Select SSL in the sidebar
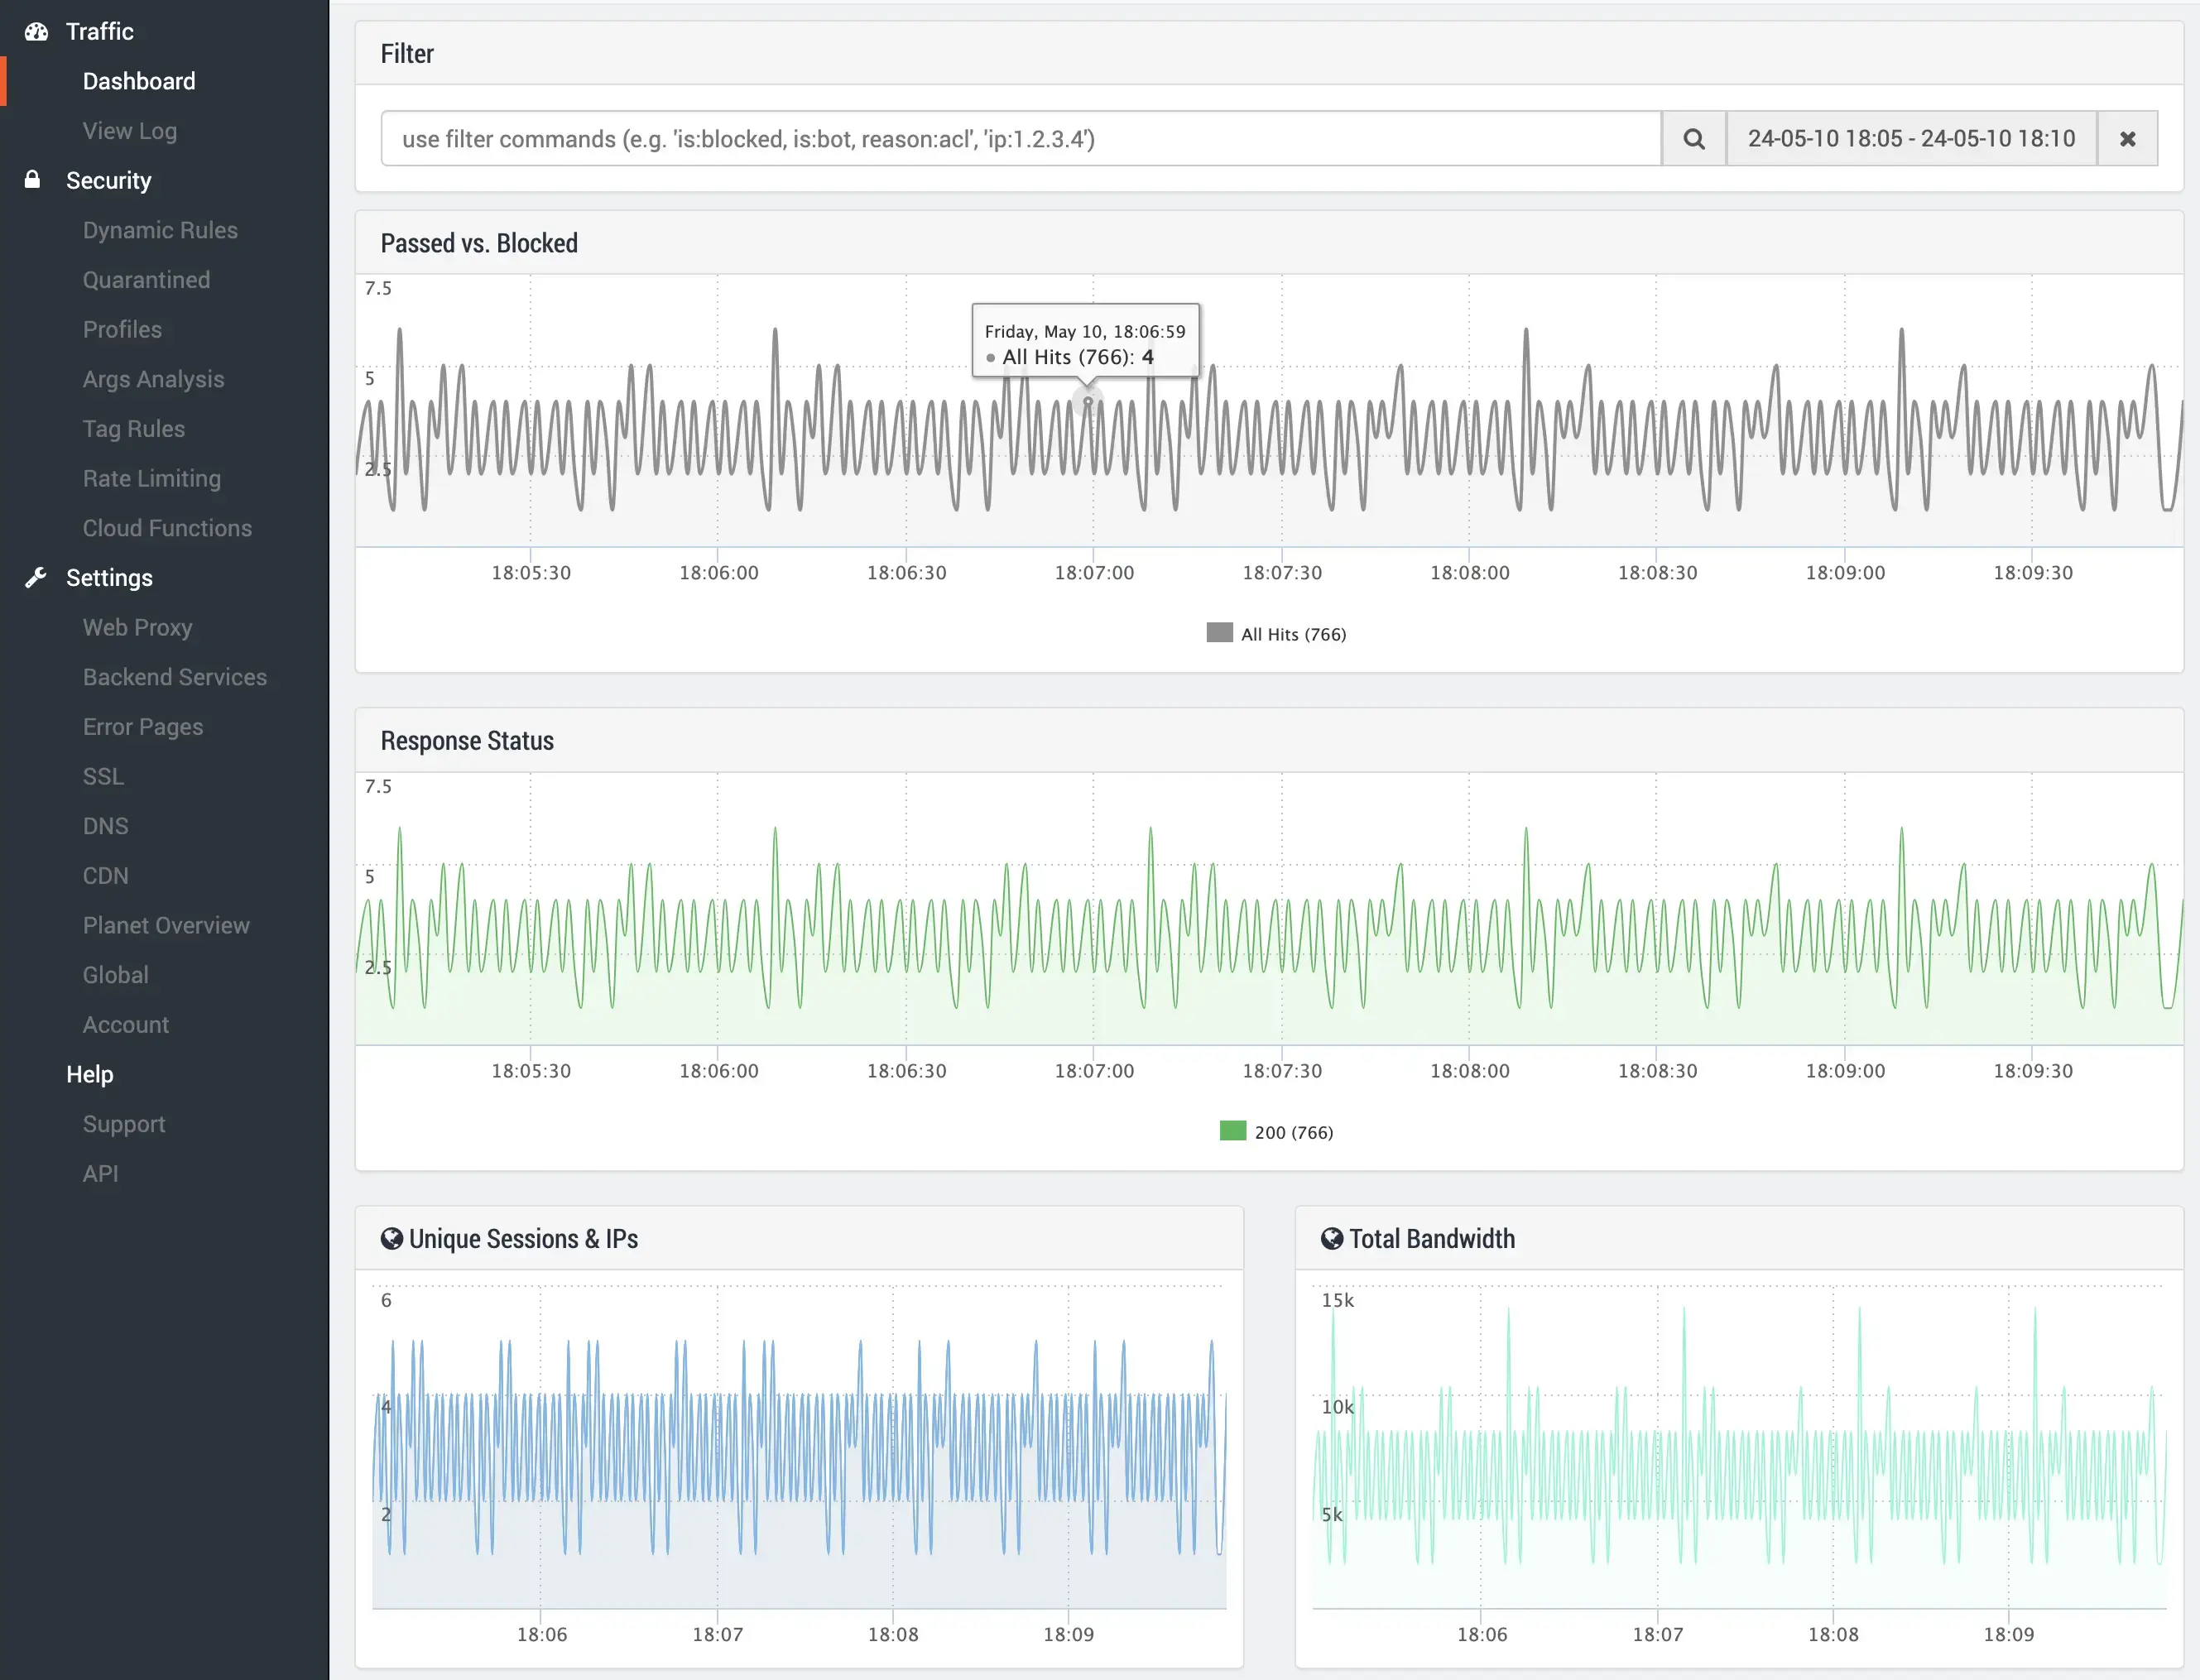 point(103,776)
